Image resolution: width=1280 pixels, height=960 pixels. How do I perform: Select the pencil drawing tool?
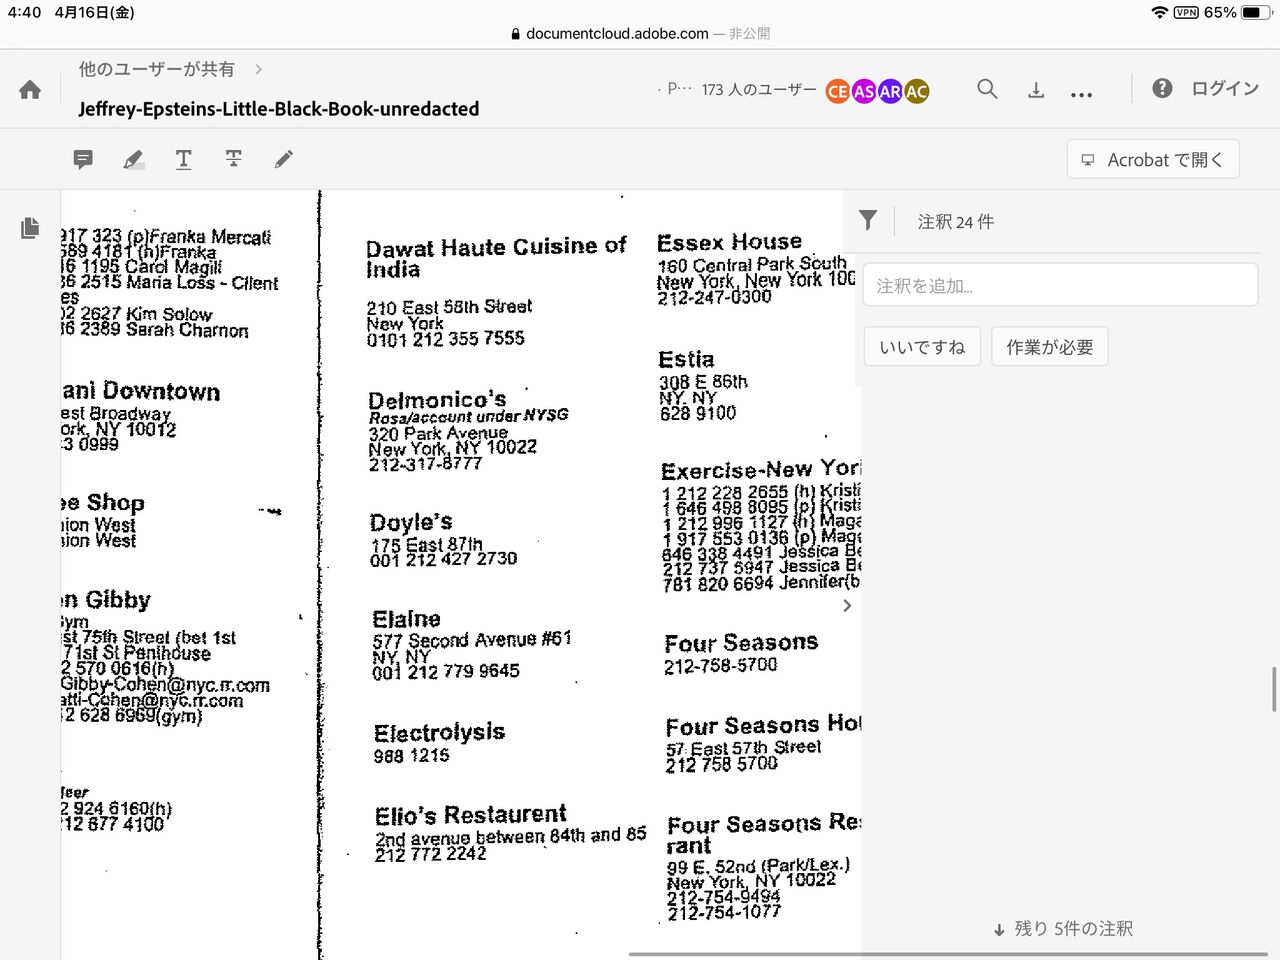pyautogui.click(x=284, y=159)
